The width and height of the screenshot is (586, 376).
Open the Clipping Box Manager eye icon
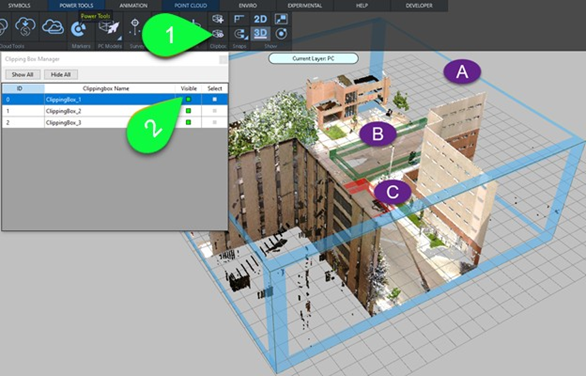coord(218,34)
